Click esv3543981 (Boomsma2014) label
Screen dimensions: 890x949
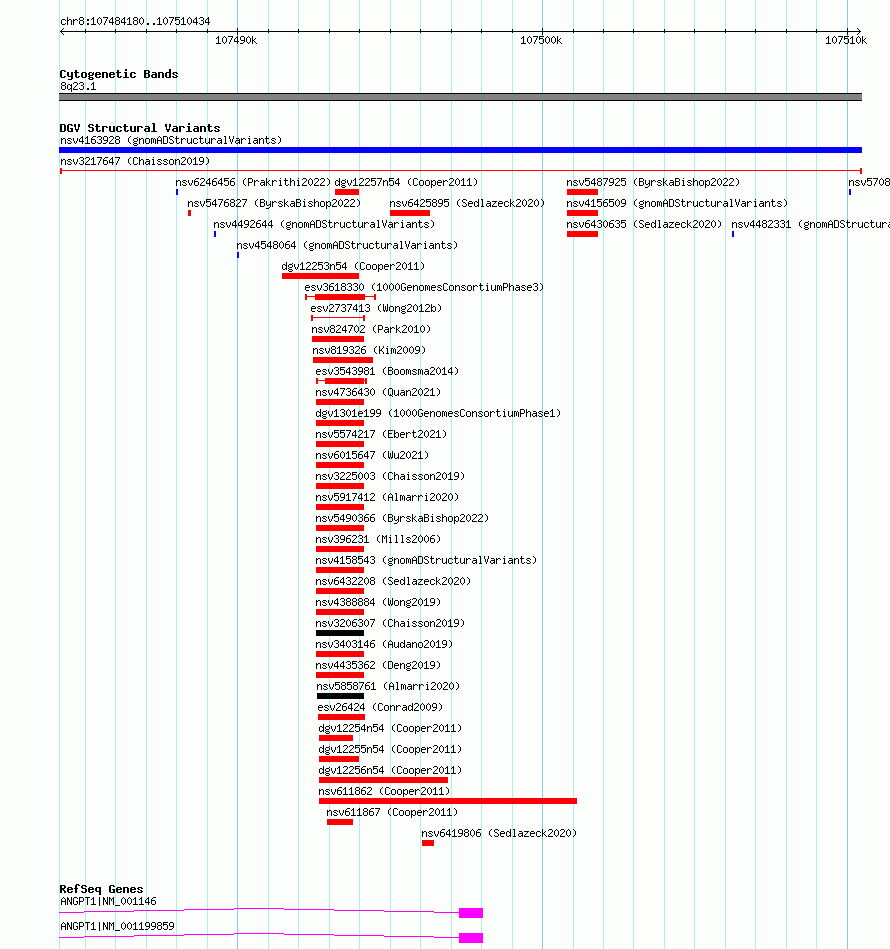pos(387,372)
